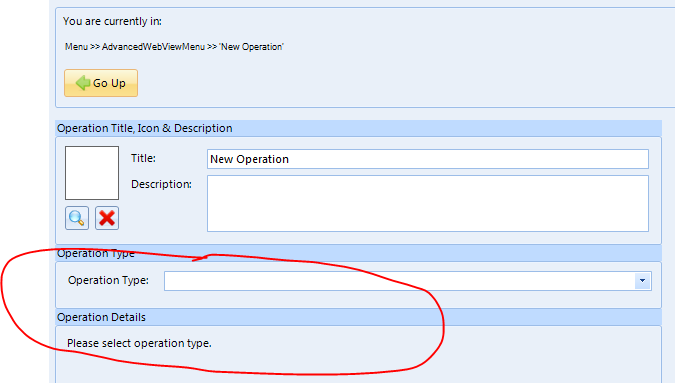Click the 'Operation Details' section header
Image resolution: width=675 pixels, height=383 pixels.
click(x=359, y=317)
